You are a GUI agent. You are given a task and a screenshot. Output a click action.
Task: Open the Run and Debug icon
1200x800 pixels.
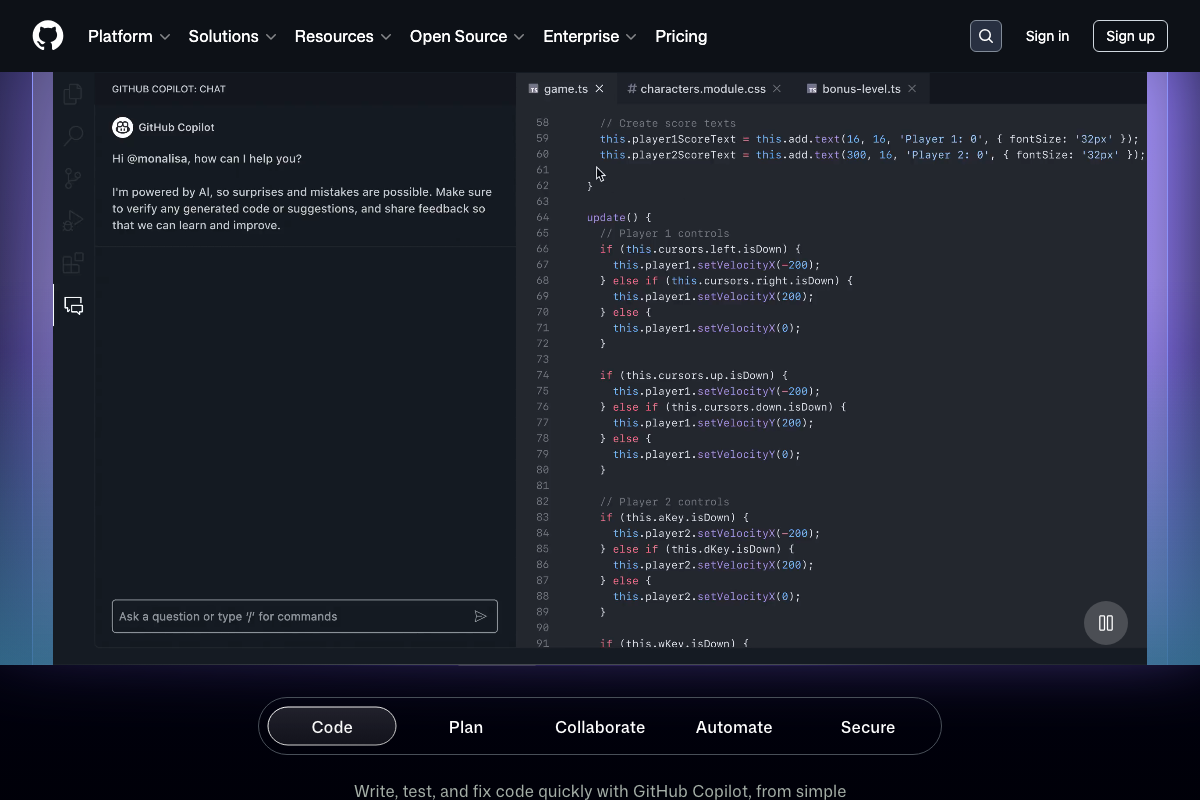[x=73, y=221]
